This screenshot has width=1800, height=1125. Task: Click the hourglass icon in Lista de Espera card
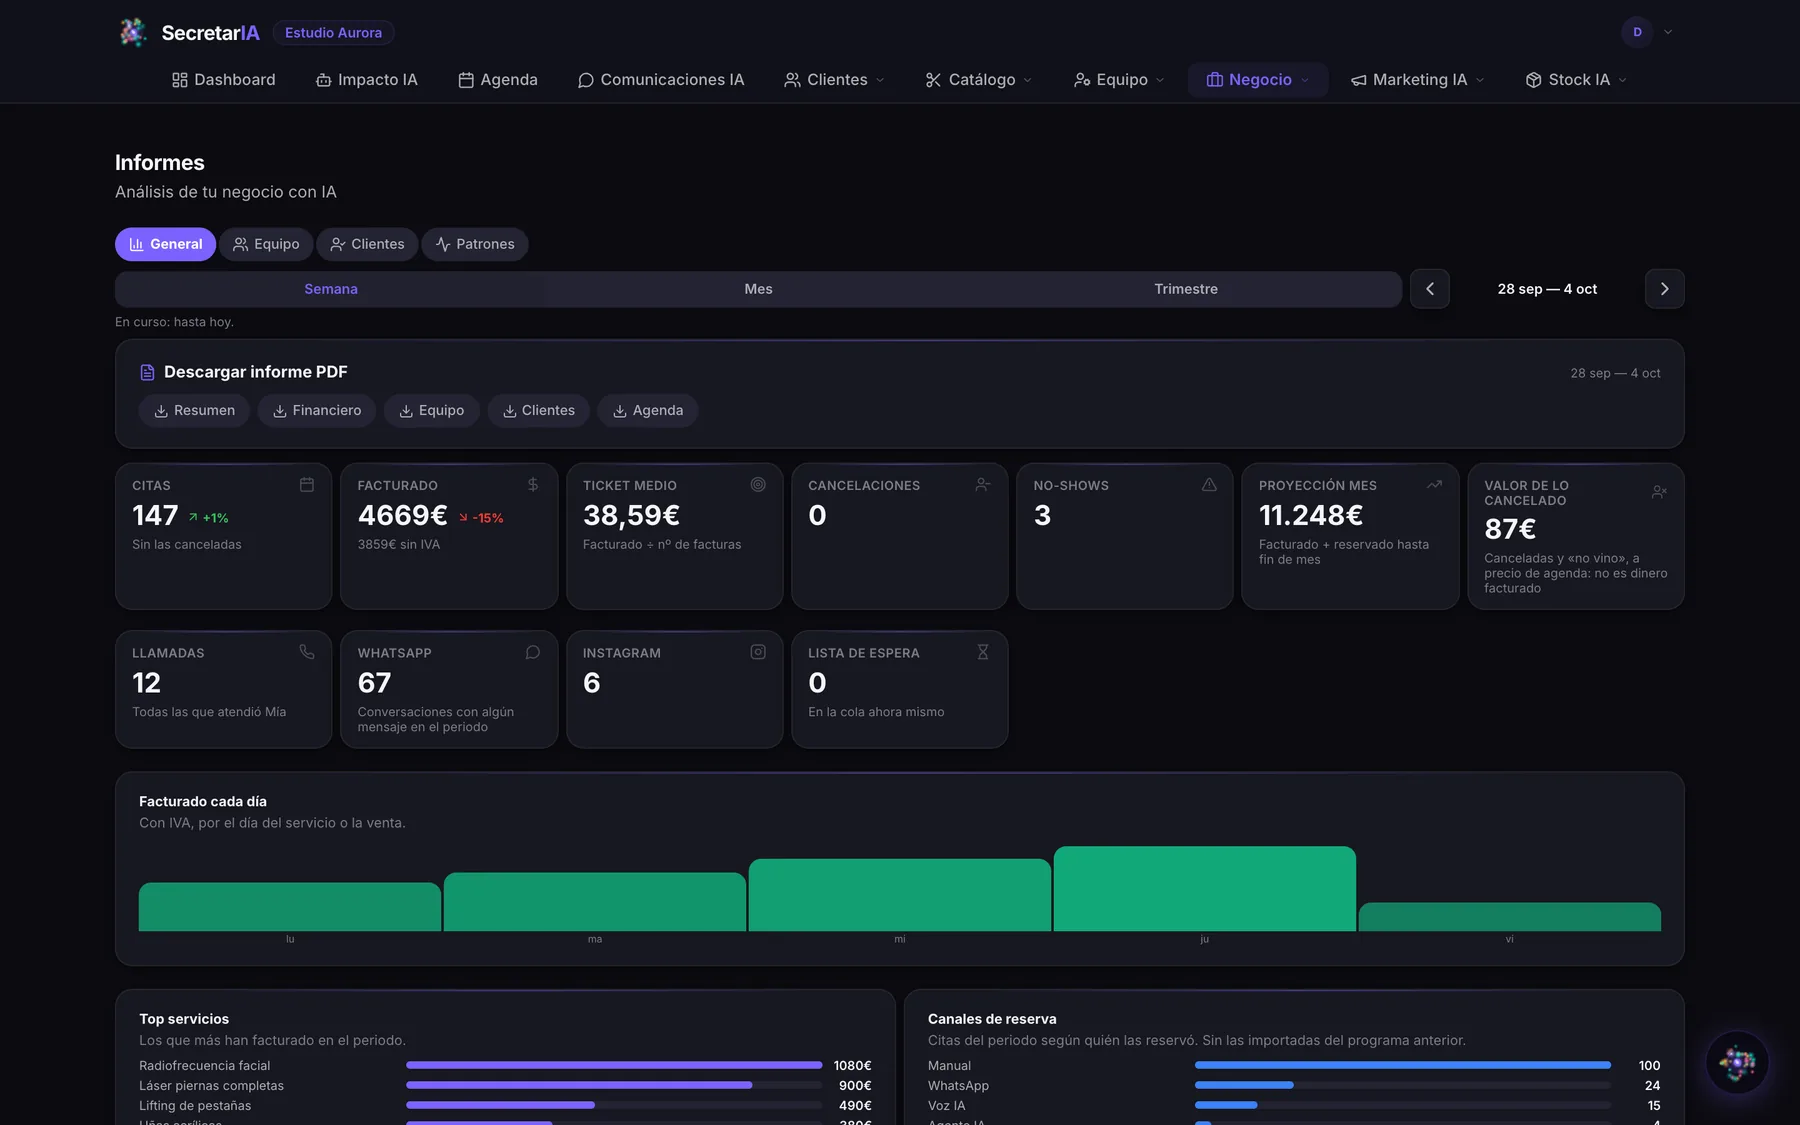coord(983,652)
